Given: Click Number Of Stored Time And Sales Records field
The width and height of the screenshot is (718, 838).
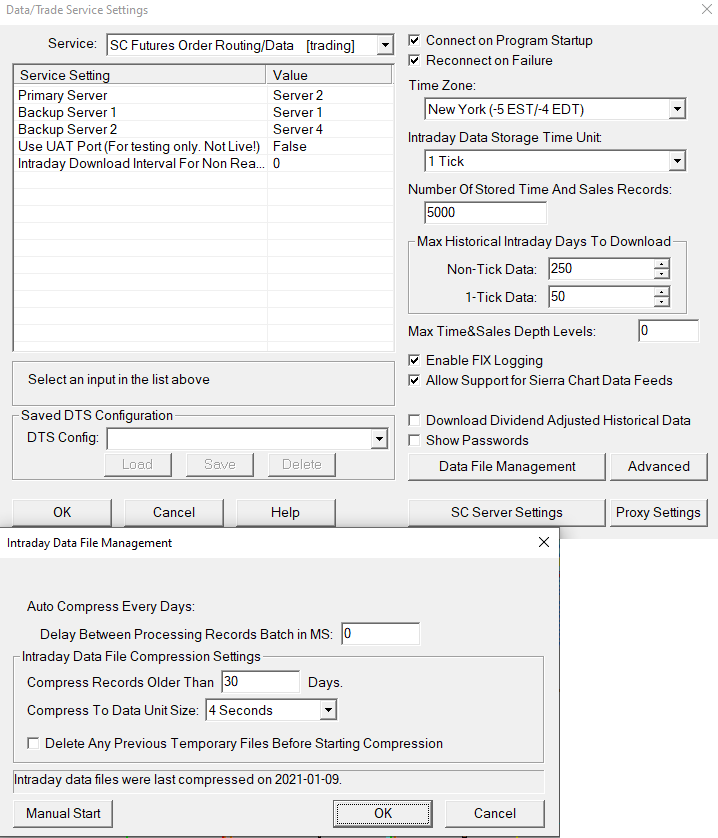Looking at the screenshot, I should [x=485, y=213].
